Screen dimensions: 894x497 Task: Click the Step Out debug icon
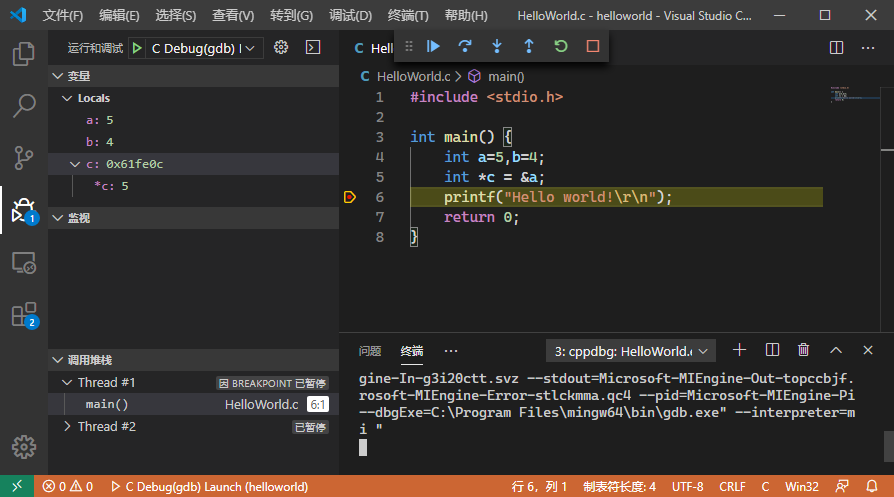point(529,46)
